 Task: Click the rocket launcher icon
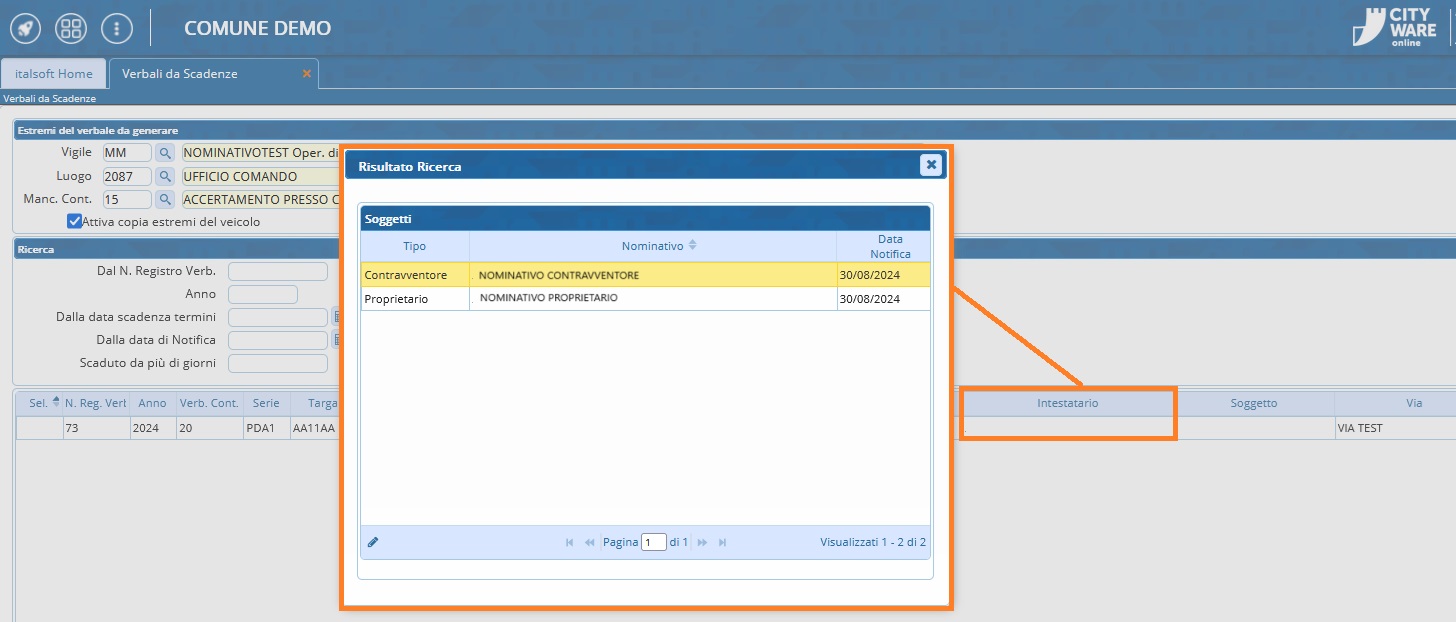(x=26, y=28)
